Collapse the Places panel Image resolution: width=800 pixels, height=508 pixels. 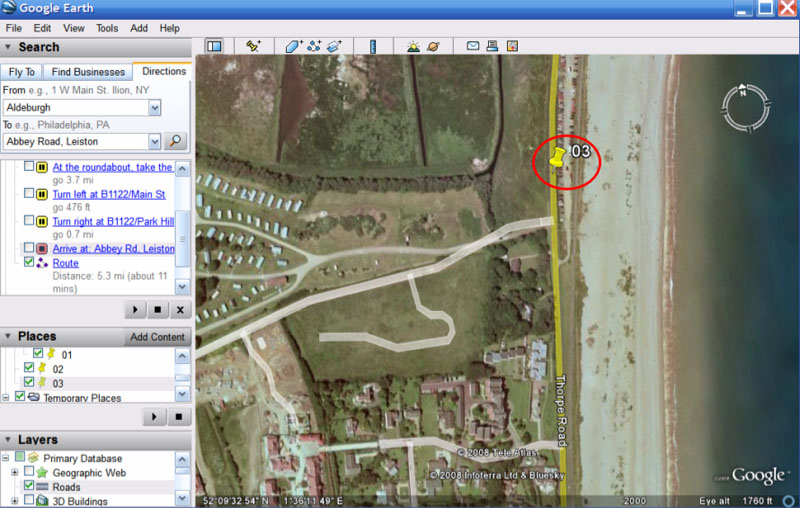click(x=8, y=336)
